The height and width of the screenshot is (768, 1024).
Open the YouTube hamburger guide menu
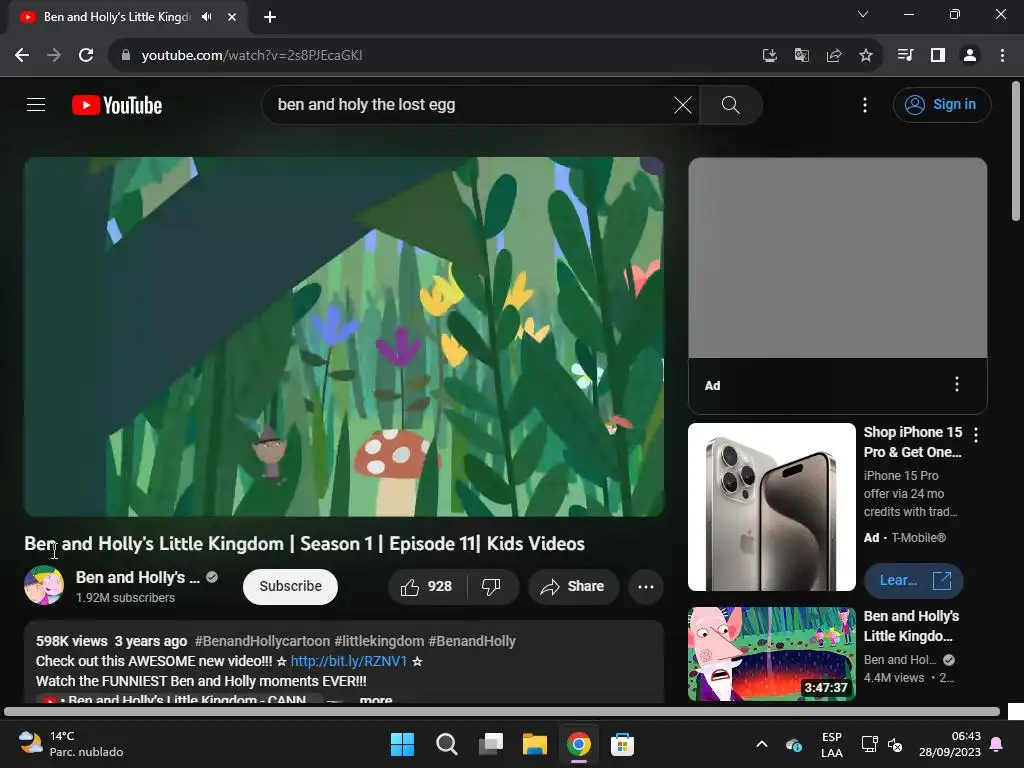pyautogui.click(x=36, y=104)
